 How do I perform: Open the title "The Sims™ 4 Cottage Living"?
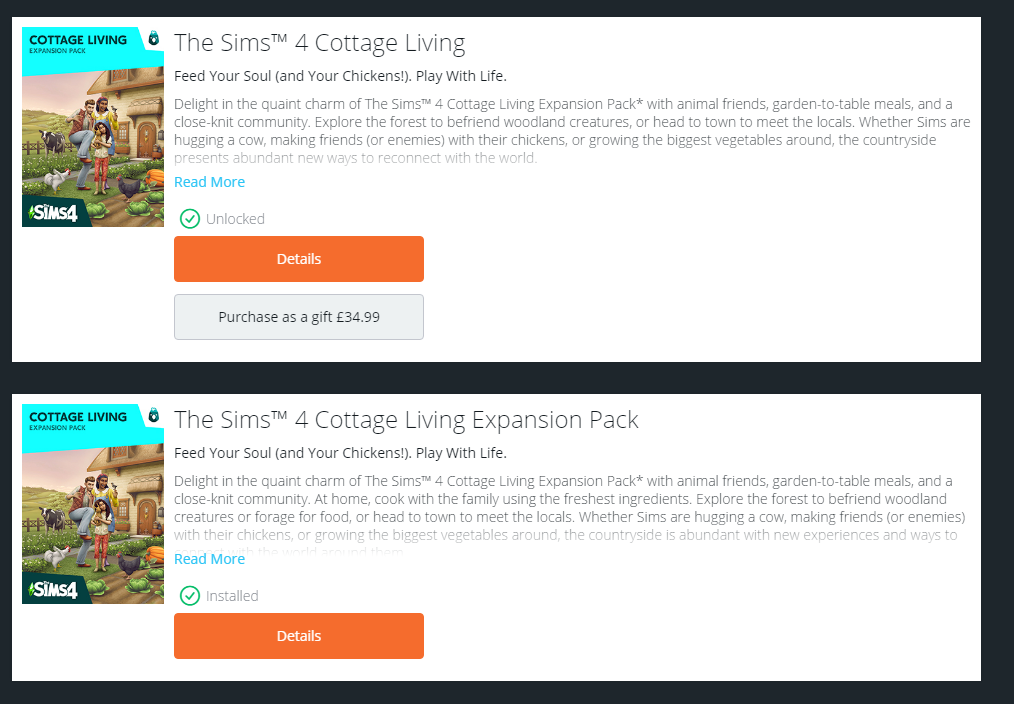tap(320, 43)
